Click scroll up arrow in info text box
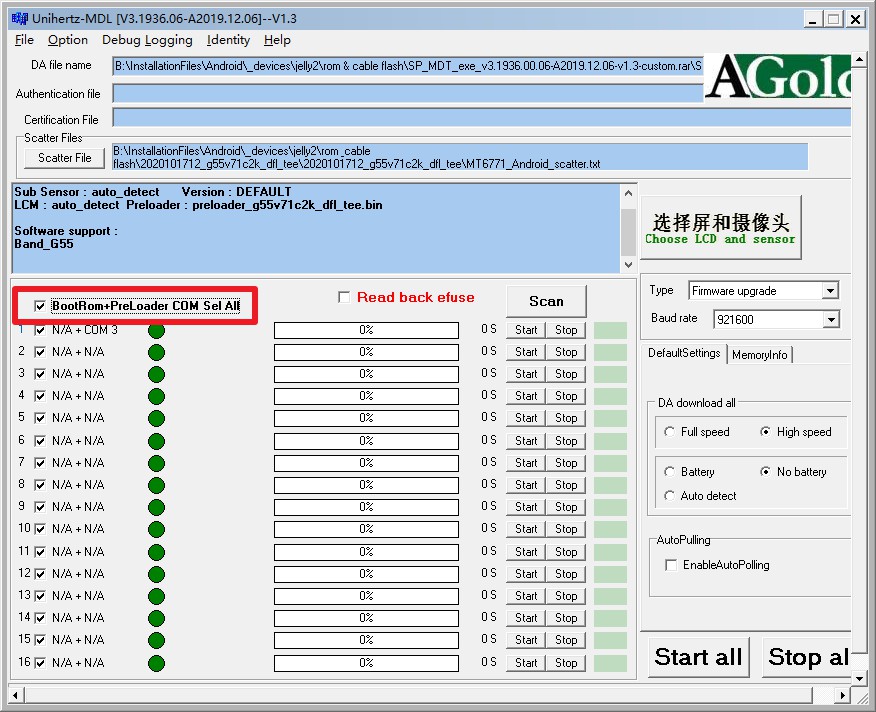The height and width of the screenshot is (712, 876). [x=629, y=193]
